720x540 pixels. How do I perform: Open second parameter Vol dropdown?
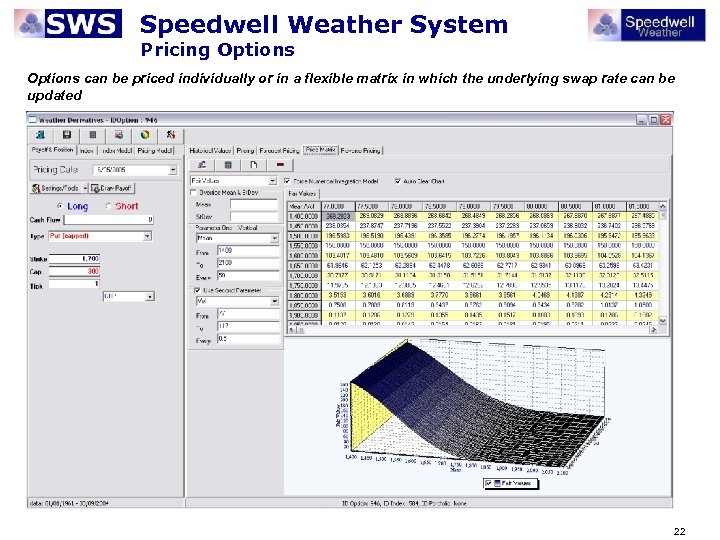[275, 302]
